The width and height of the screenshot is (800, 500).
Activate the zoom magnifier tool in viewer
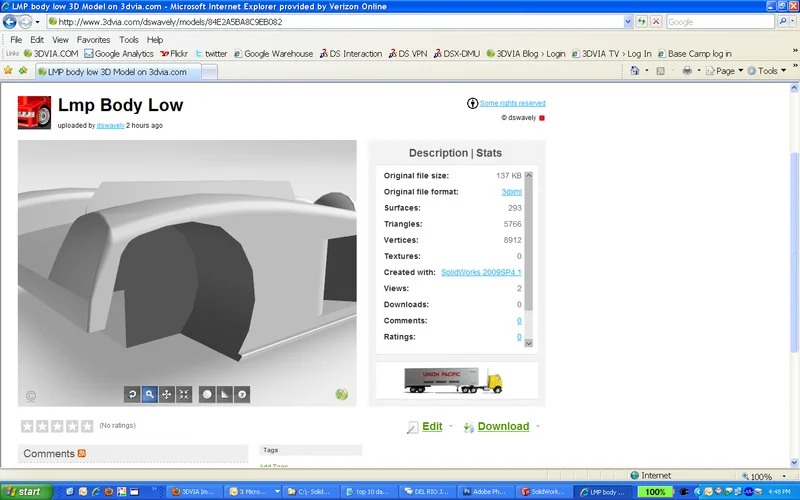[x=149, y=395]
